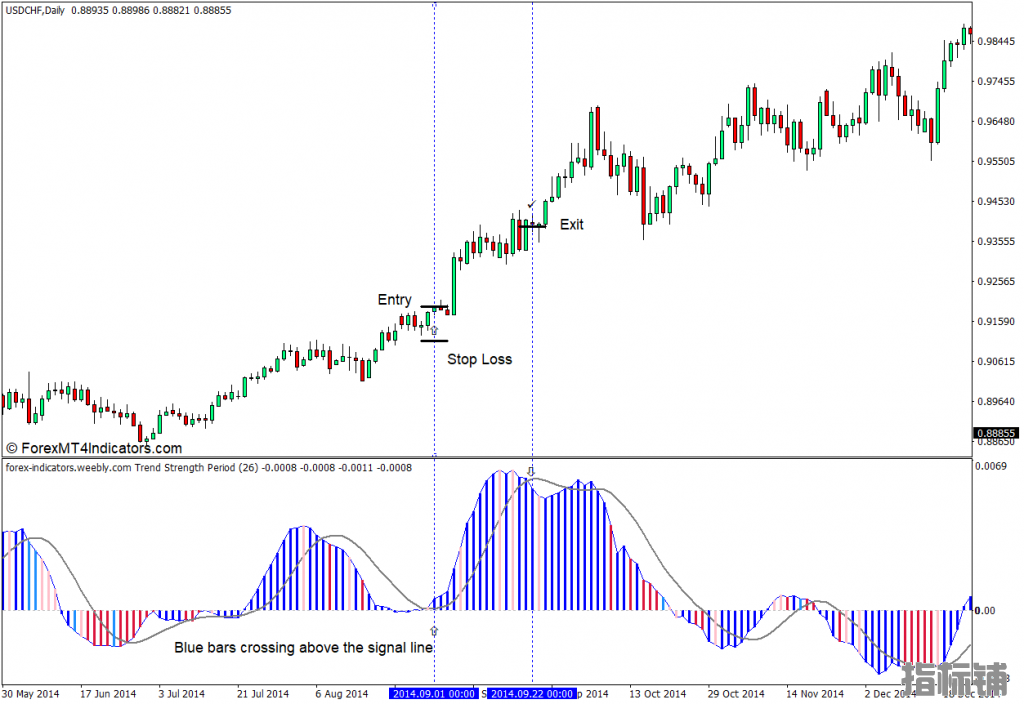Click the down arrow atop the indicator histogram
The image size is (1024, 704).
[531, 470]
